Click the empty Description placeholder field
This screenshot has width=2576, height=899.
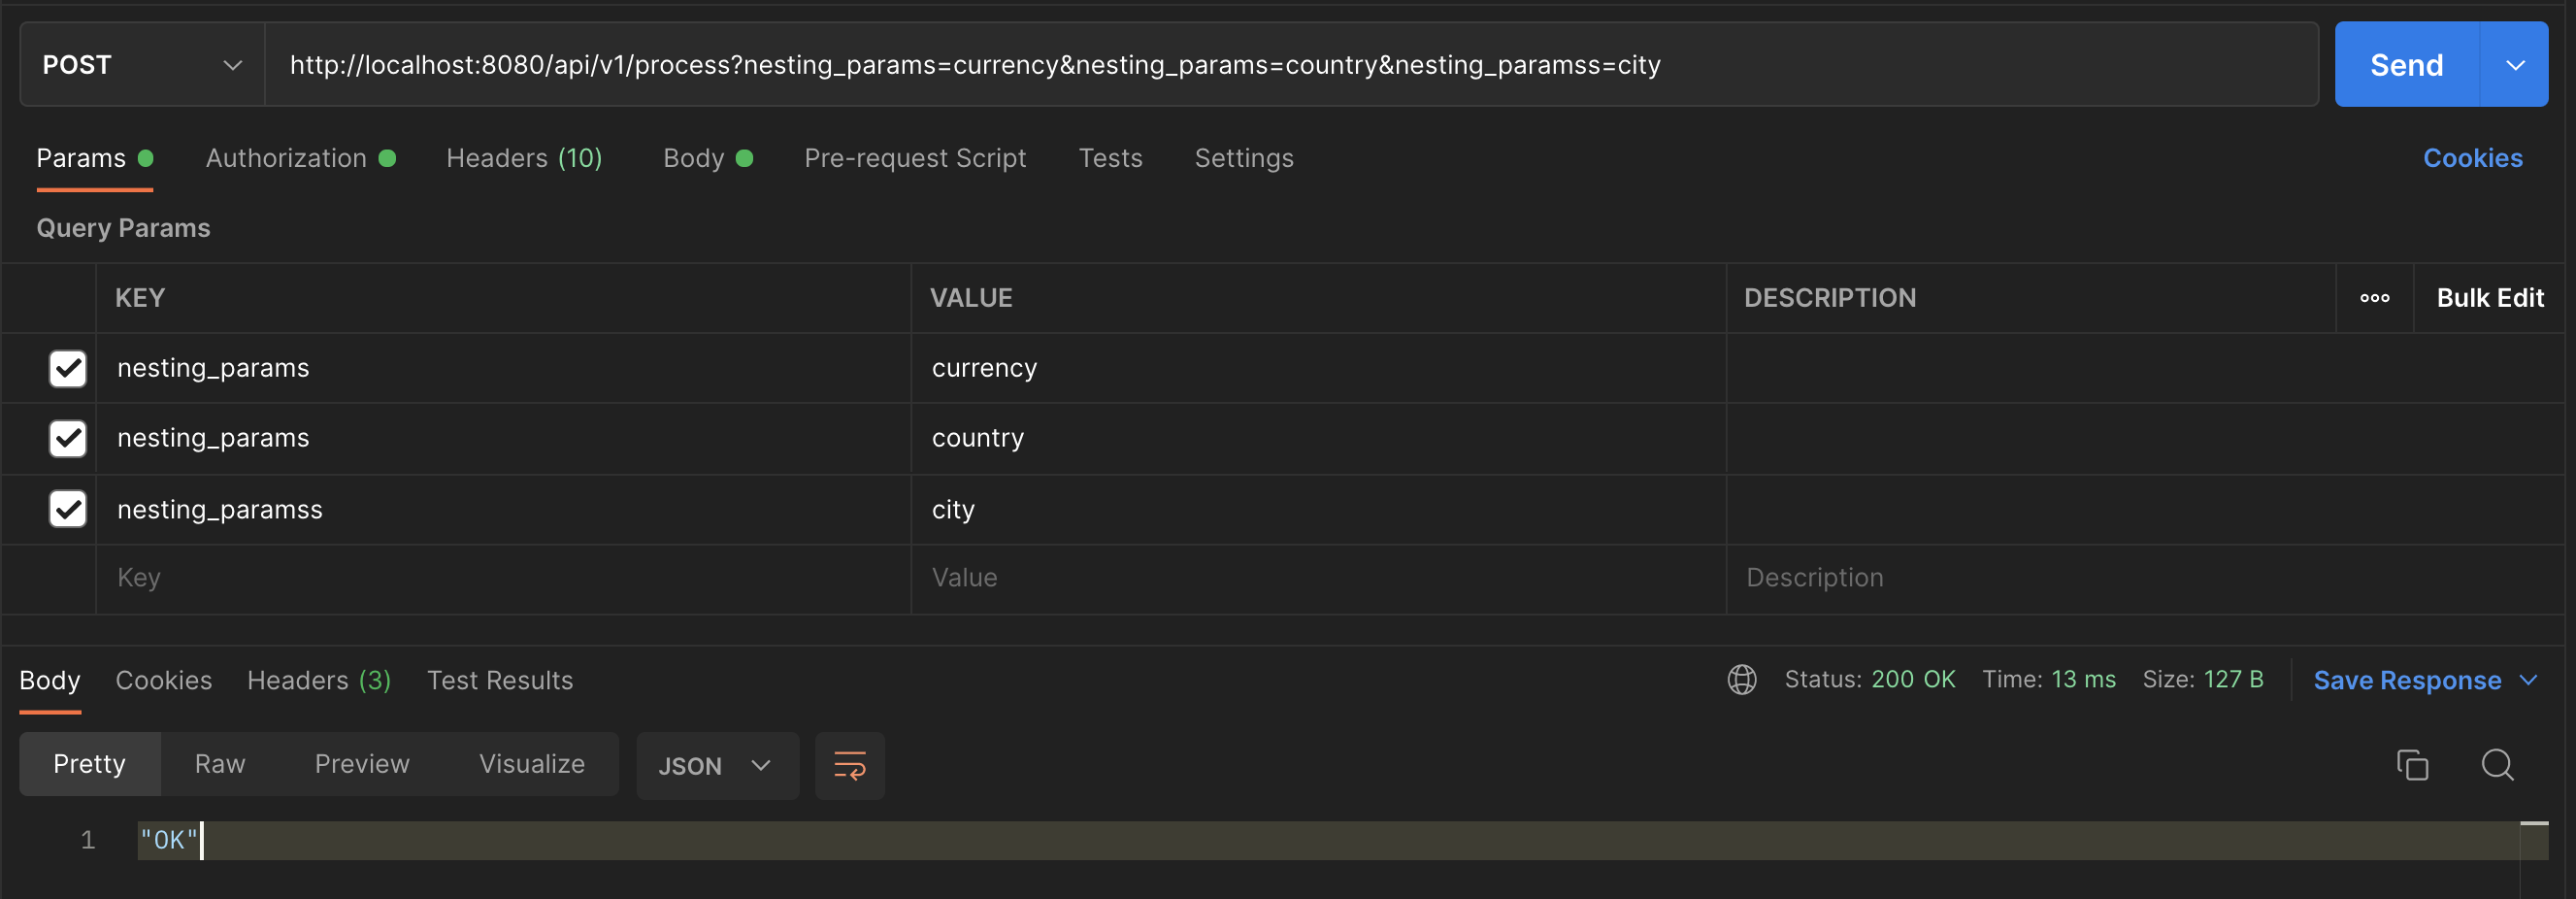(x=2145, y=578)
